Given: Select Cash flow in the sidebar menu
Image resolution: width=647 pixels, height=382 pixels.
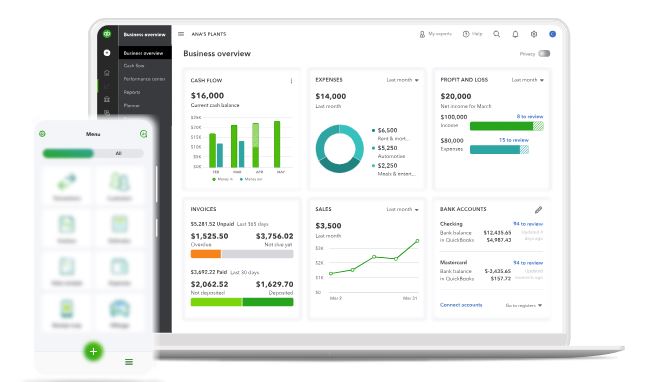Looking at the screenshot, I should pyautogui.click(x=134, y=66).
